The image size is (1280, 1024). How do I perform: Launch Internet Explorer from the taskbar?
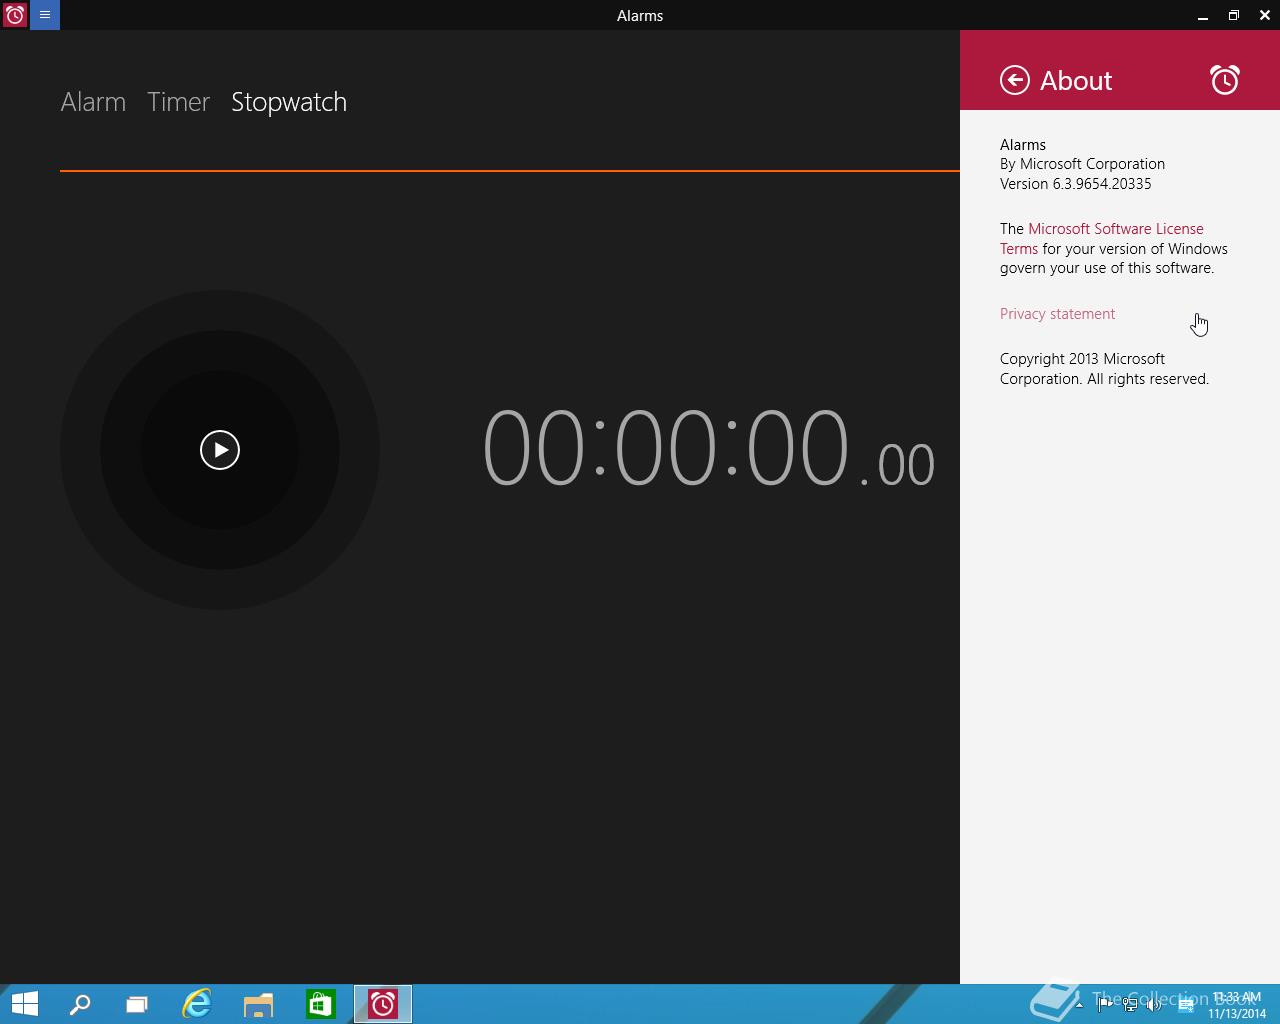point(197,1004)
